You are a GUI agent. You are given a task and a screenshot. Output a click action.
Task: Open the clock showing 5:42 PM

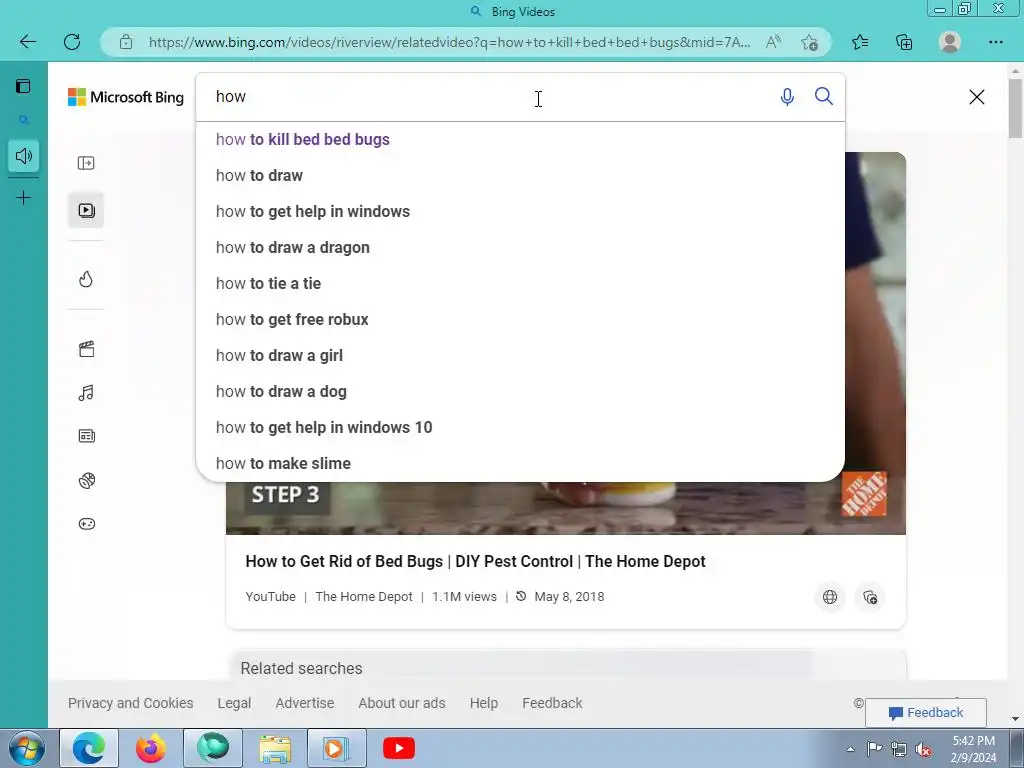click(x=973, y=749)
